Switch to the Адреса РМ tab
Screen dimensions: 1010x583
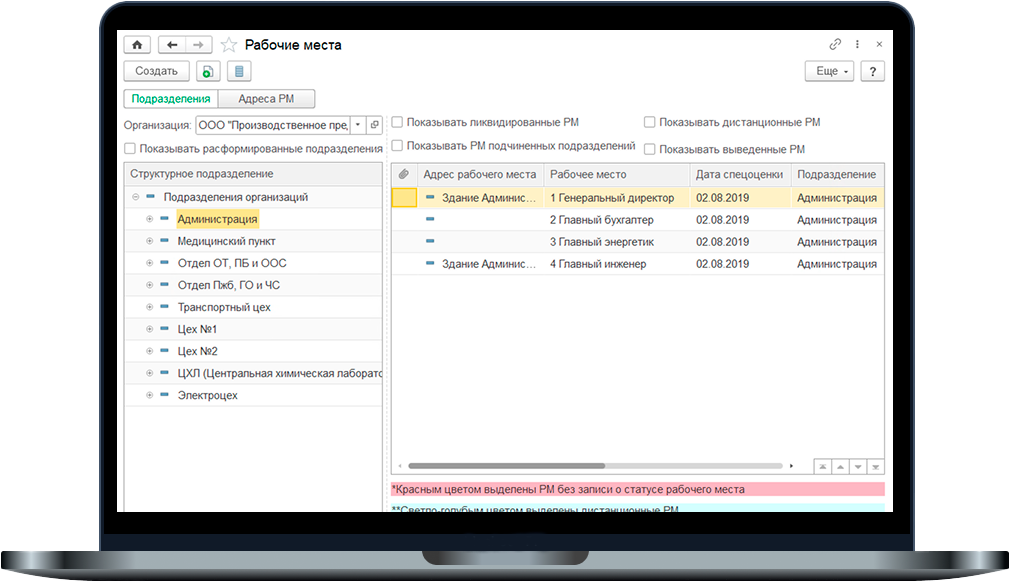(x=266, y=99)
